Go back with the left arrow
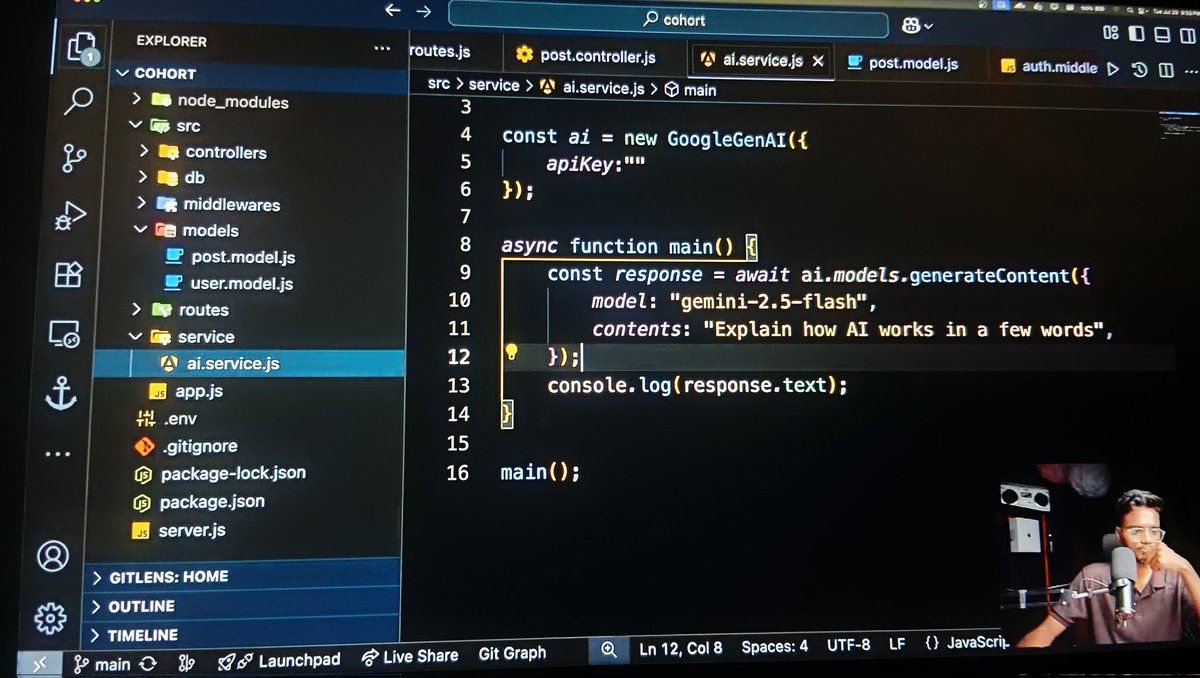 (x=393, y=11)
